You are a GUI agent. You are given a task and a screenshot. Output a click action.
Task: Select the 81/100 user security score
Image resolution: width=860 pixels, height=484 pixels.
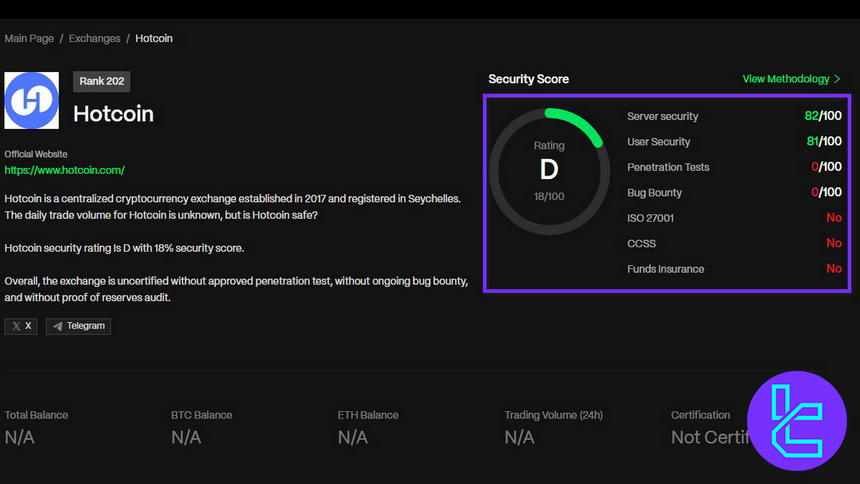tap(824, 141)
